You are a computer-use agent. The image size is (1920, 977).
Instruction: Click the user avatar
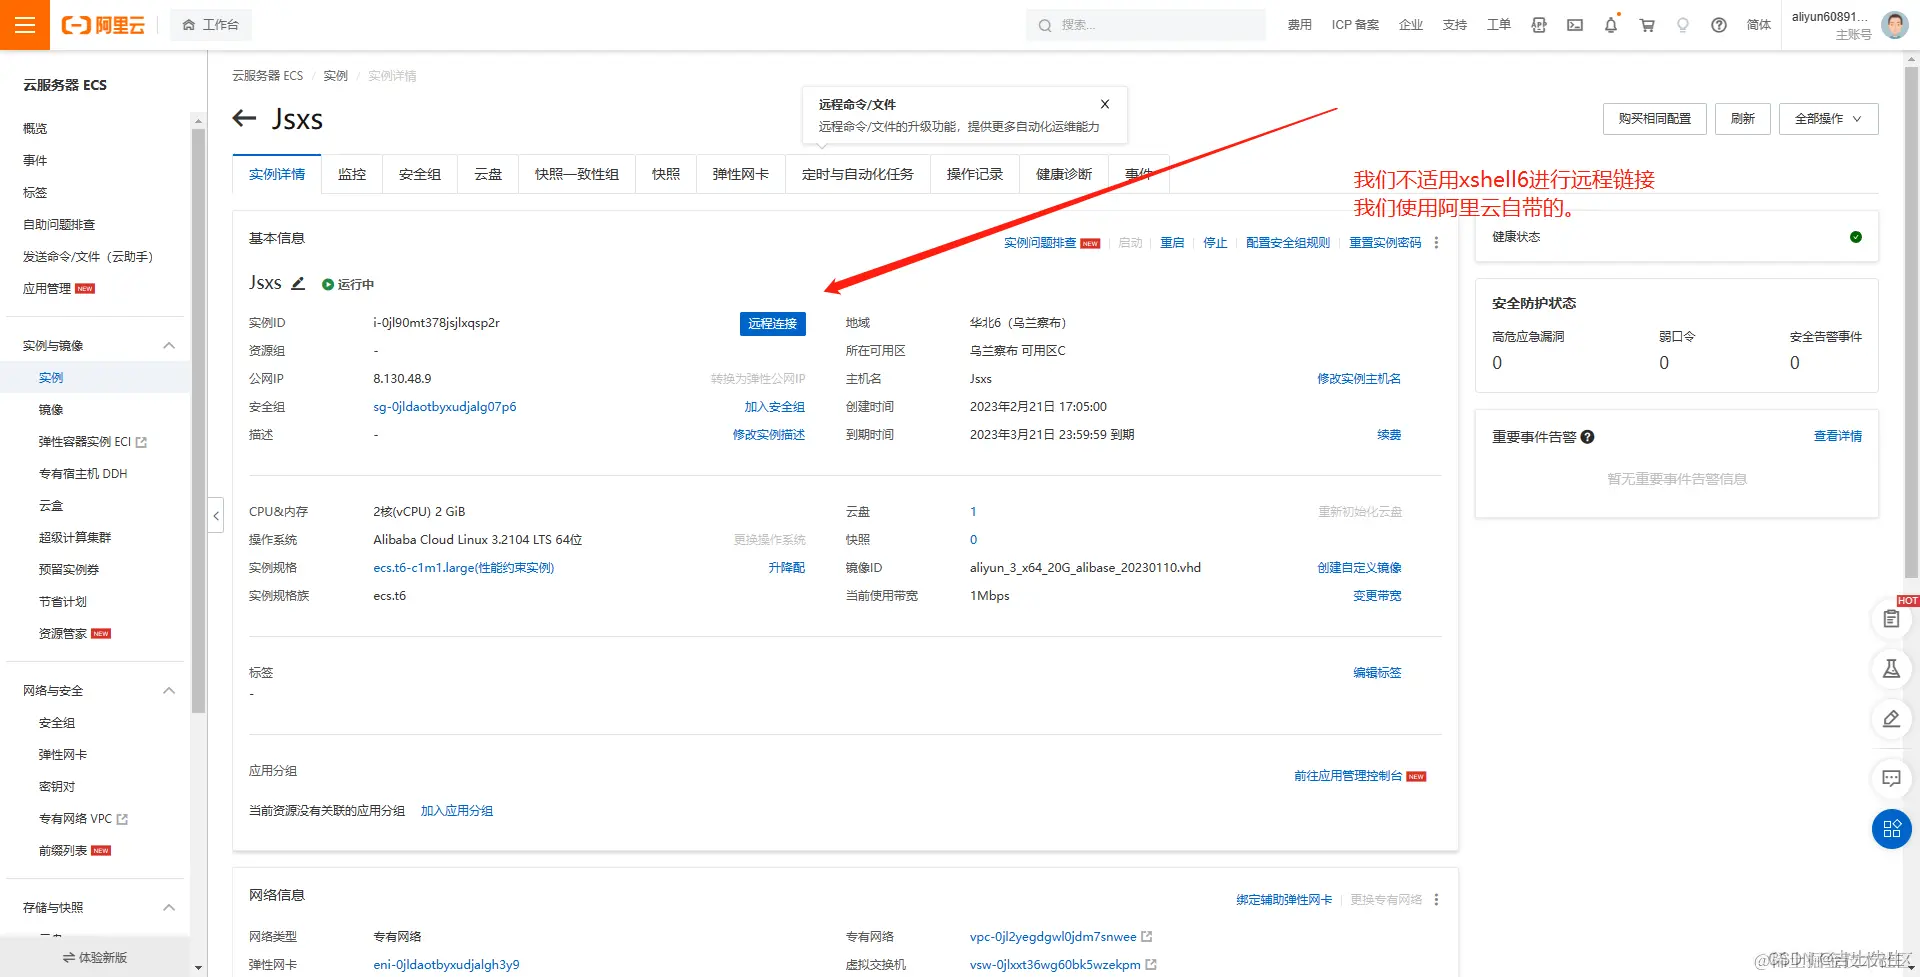click(x=1894, y=25)
